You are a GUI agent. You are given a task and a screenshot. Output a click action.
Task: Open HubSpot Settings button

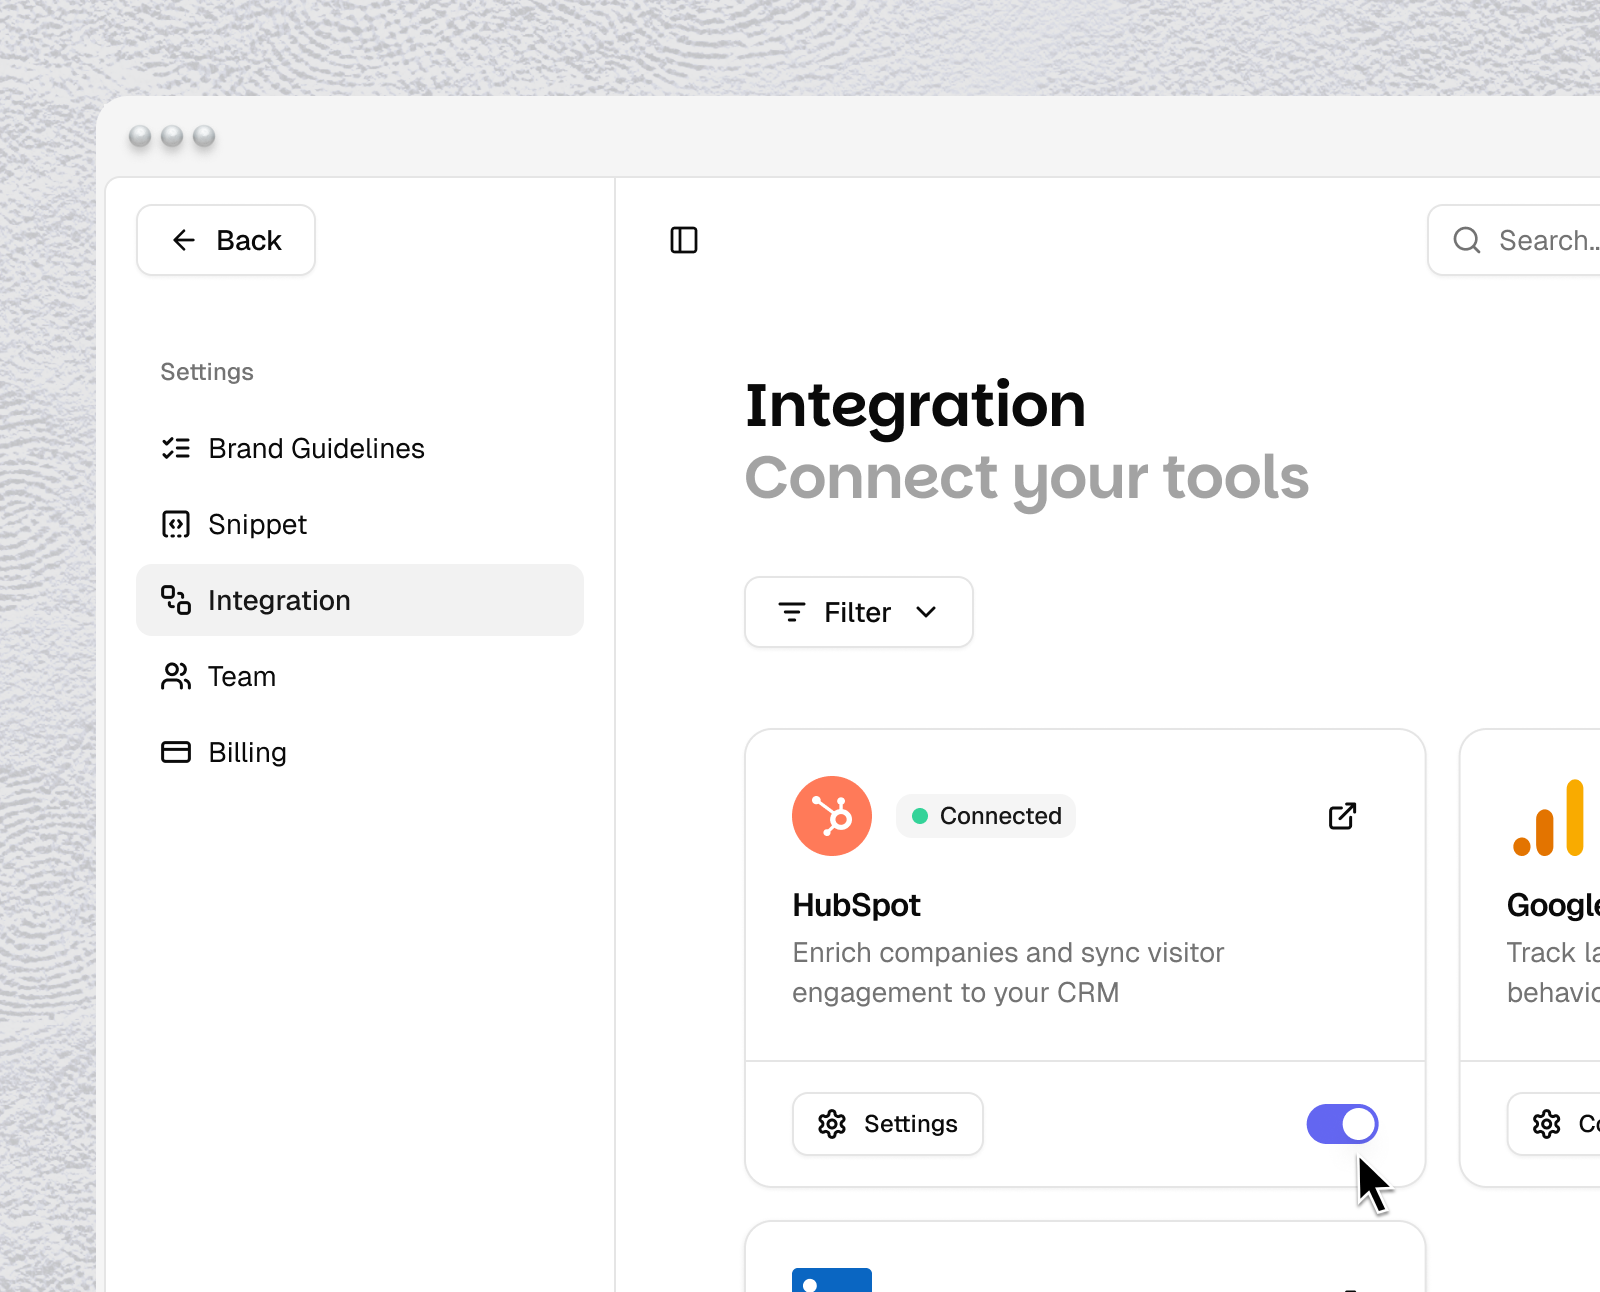point(888,1124)
